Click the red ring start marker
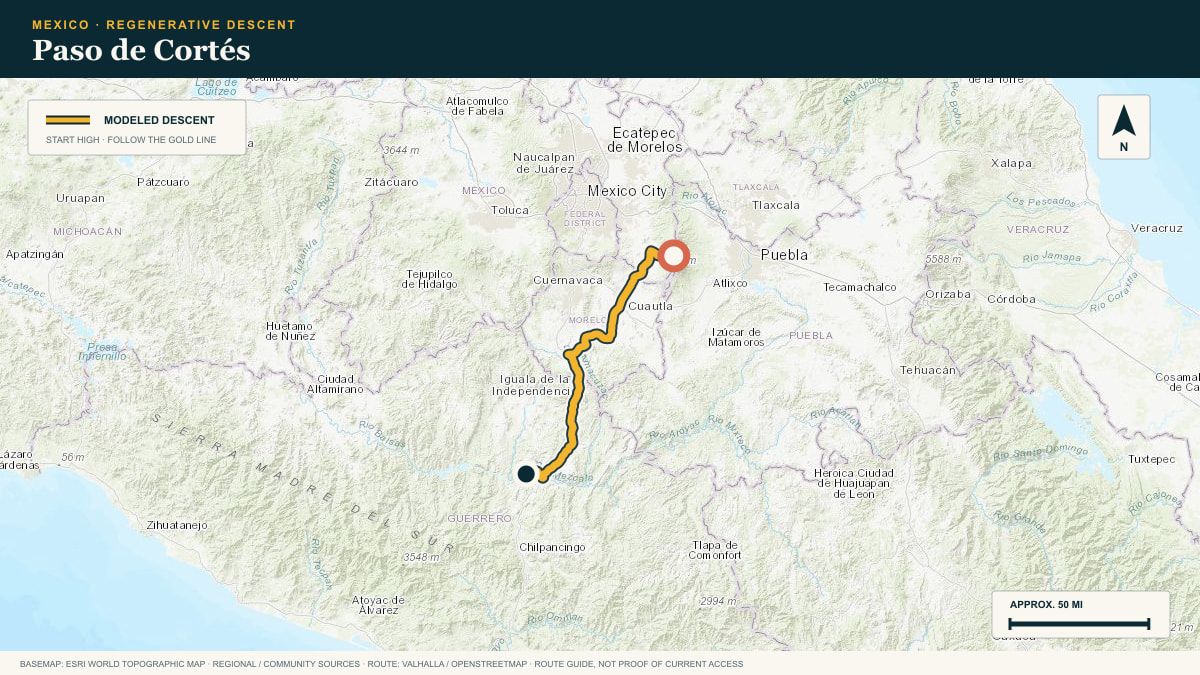The image size is (1200, 675). click(x=674, y=256)
